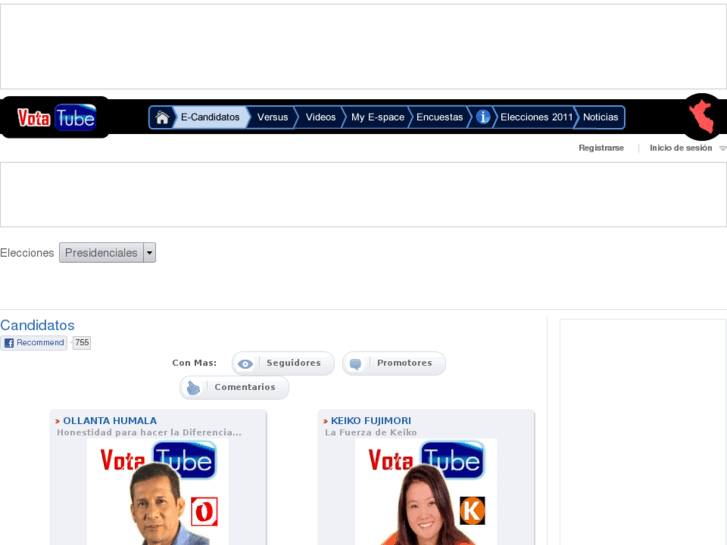The height and width of the screenshot is (545, 727).
Task: Open the E-Candidatos tab
Action: pyautogui.click(x=210, y=117)
